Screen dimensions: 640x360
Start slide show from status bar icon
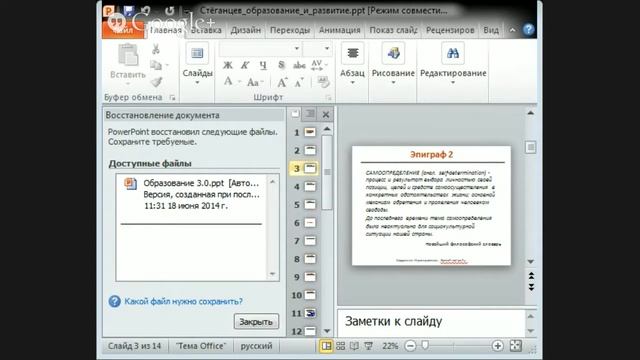[369, 346]
